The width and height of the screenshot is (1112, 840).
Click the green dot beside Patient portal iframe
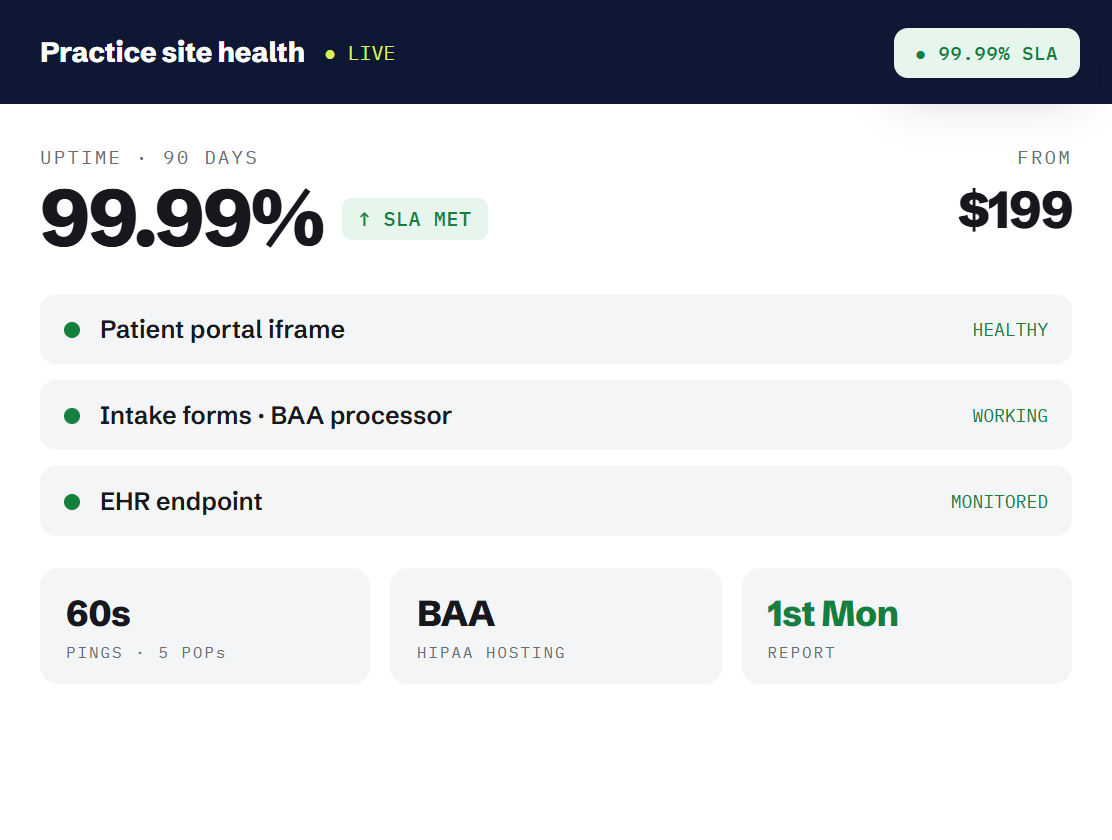pyautogui.click(x=72, y=330)
